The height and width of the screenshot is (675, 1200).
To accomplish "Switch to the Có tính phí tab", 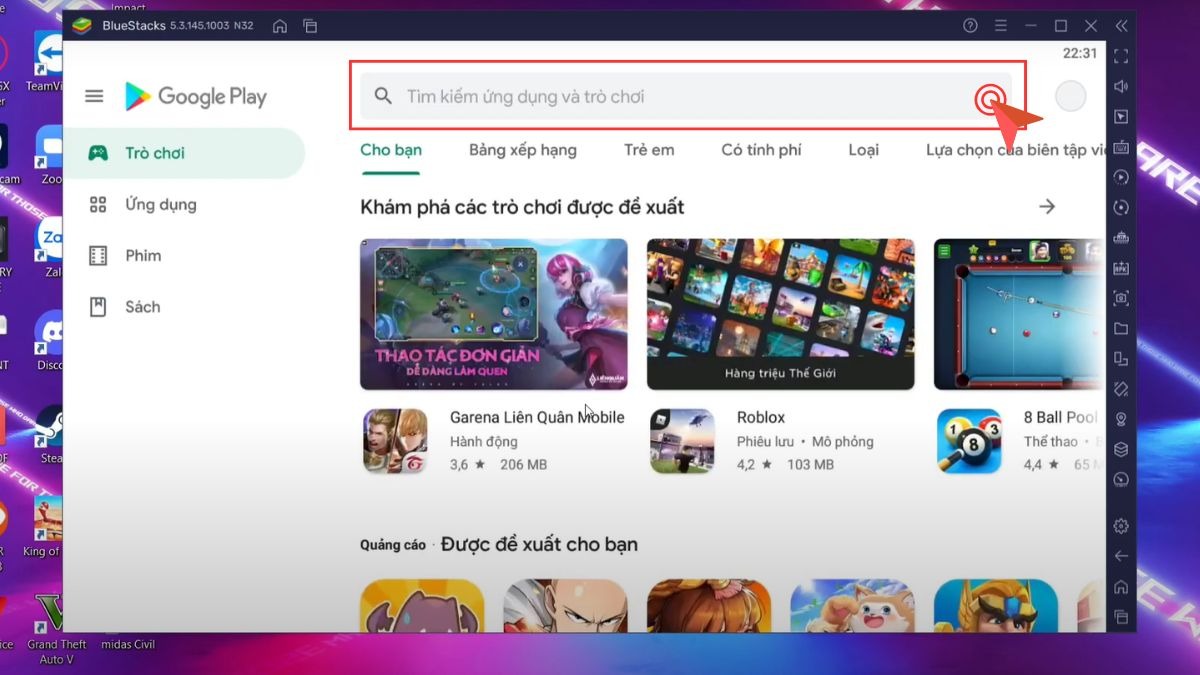I will (x=761, y=150).
